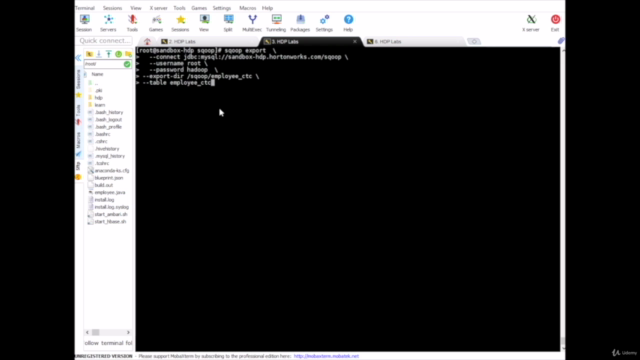Click the SFTP upload arrow icon
This screenshot has width=640, height=360.
(x=109, y=54)
